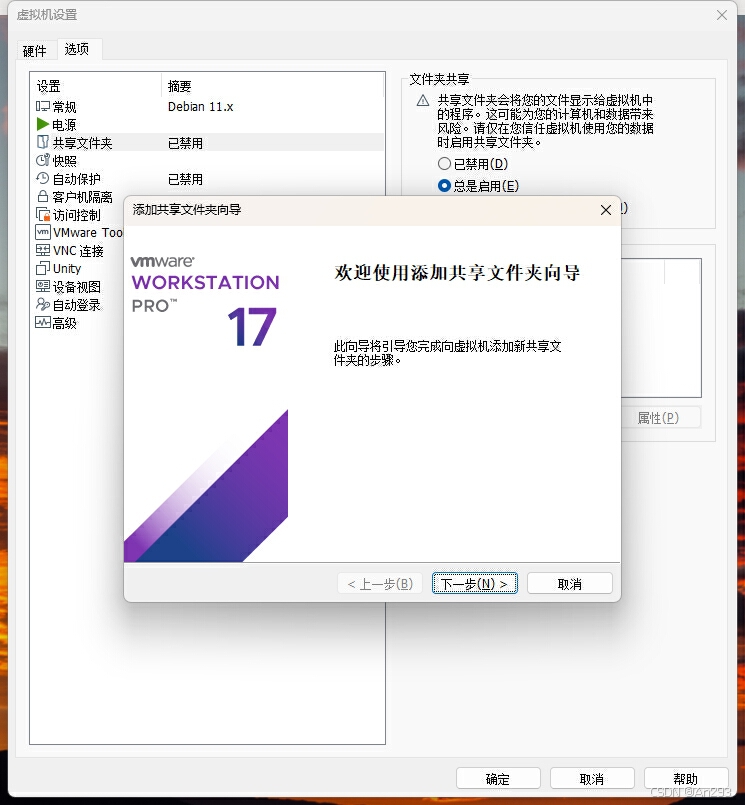Select the 设备视图 setting label
The height and width of the screenshot is (805, 745).
pyautogui.click(x=77, y=286)
